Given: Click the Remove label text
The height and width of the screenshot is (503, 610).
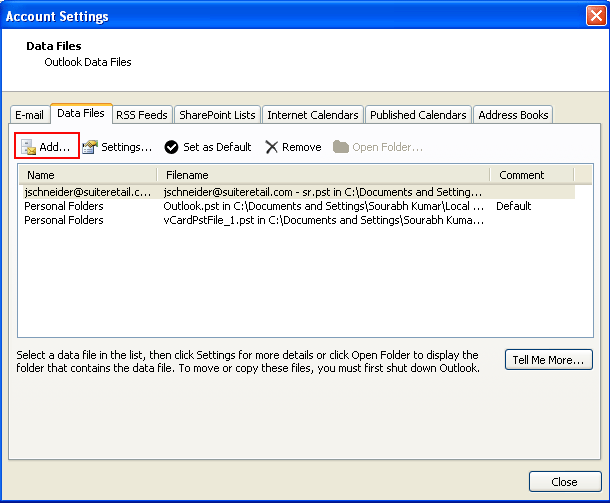Looking at the screenshot, I should (x=301, y=147).
